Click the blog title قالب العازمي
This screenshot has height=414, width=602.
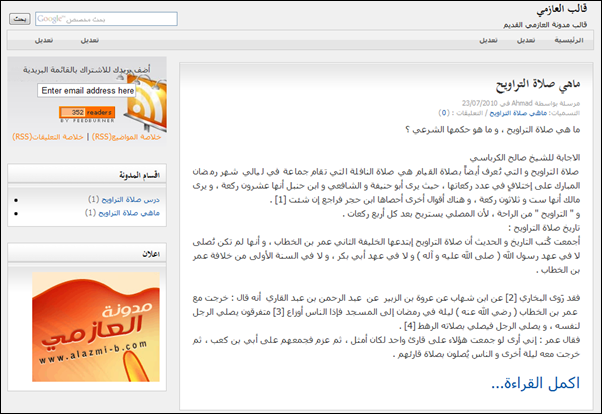pos(562,9)
